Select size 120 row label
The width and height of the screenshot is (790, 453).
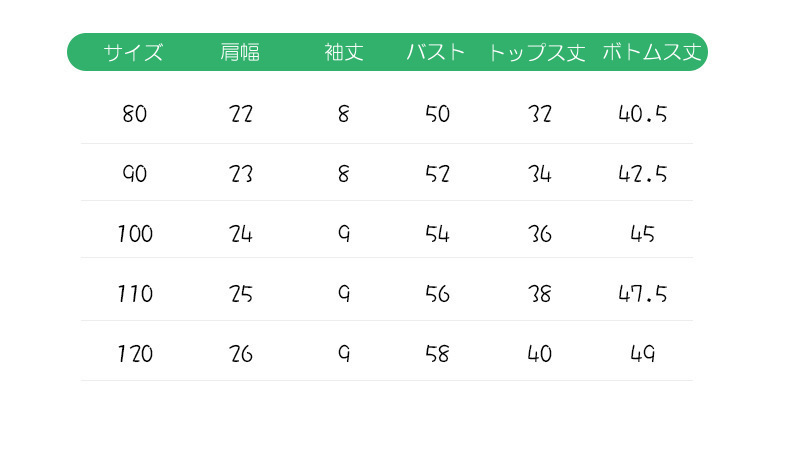(x=135, y=354)
